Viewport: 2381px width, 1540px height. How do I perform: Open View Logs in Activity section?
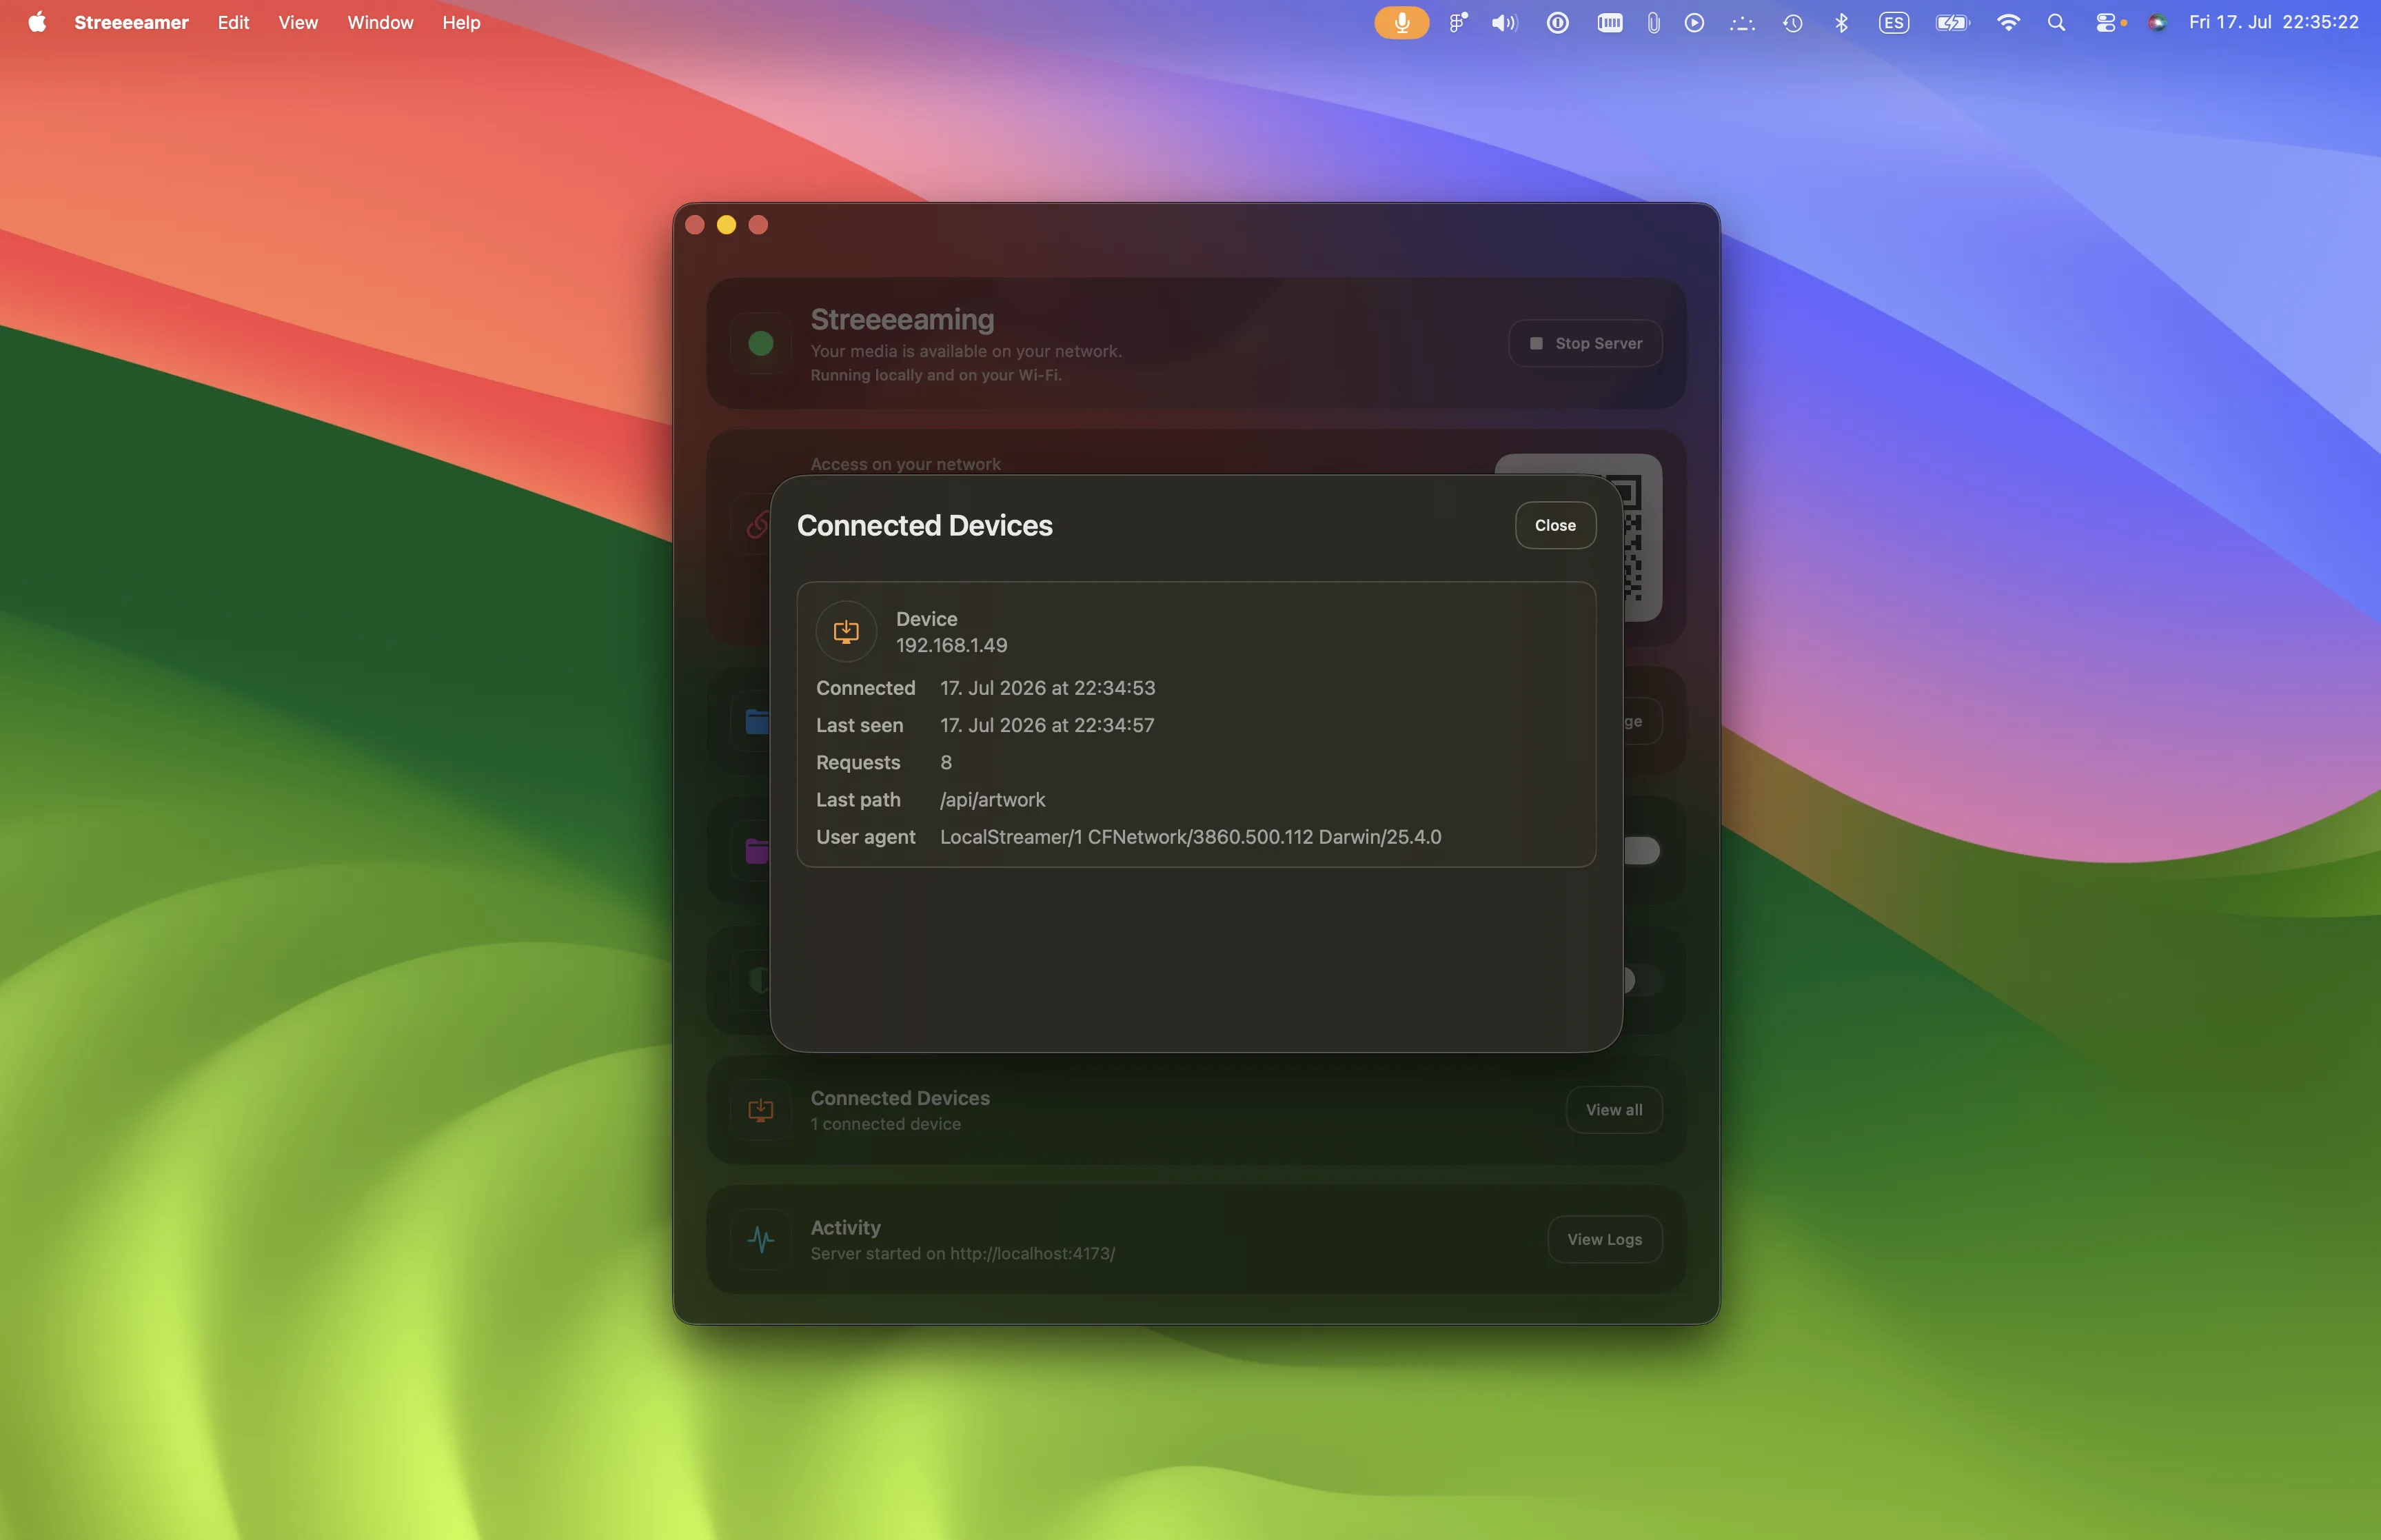1604,1240
